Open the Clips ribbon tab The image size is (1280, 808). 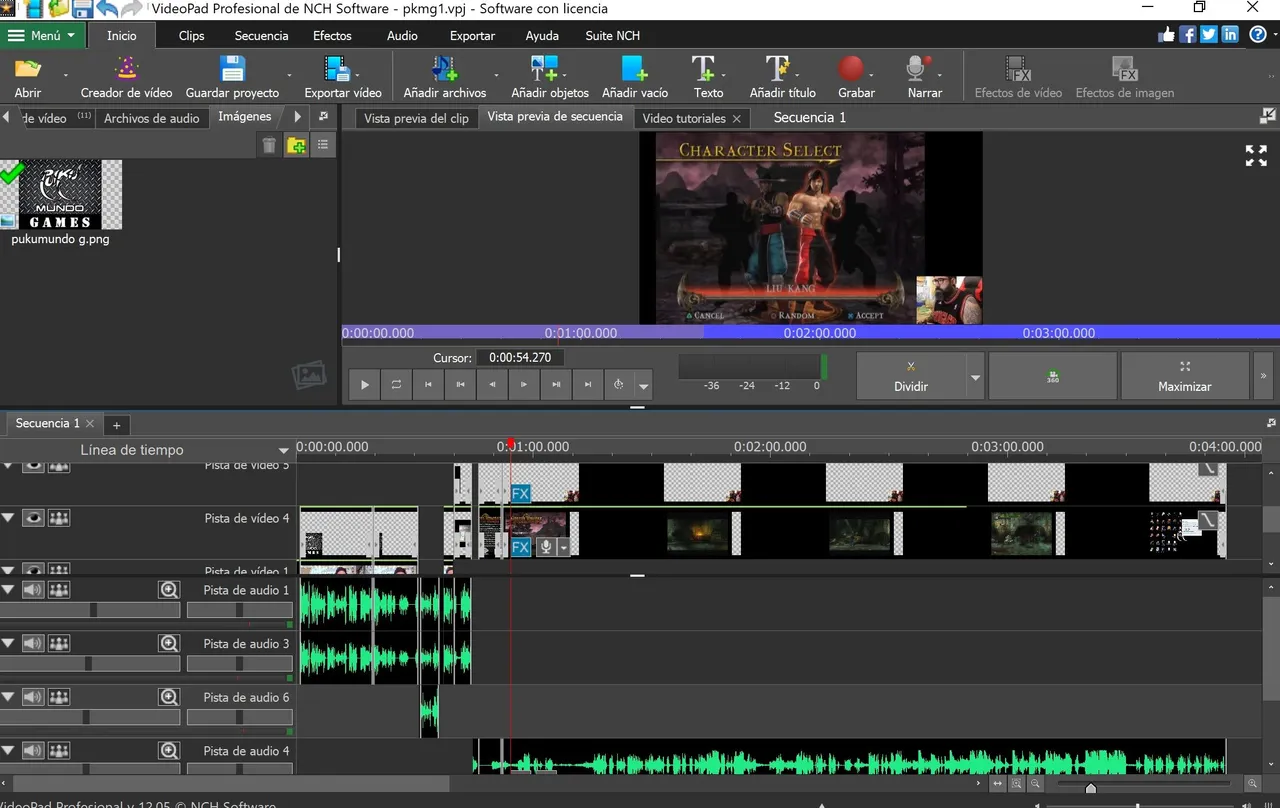pyautogui.click(x=191, y=35)
